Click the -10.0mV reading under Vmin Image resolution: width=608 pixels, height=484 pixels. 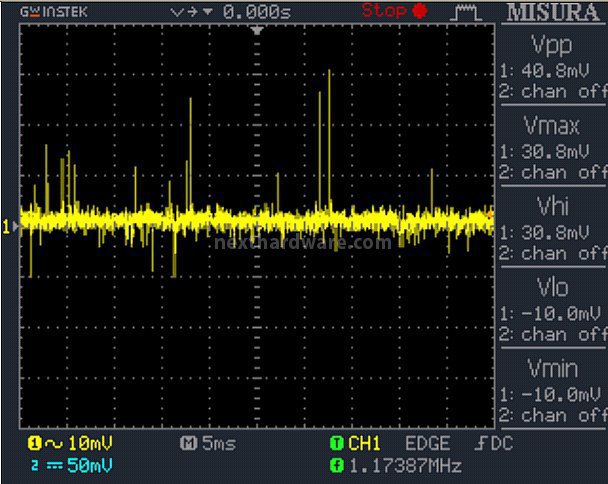pos(561,395)
